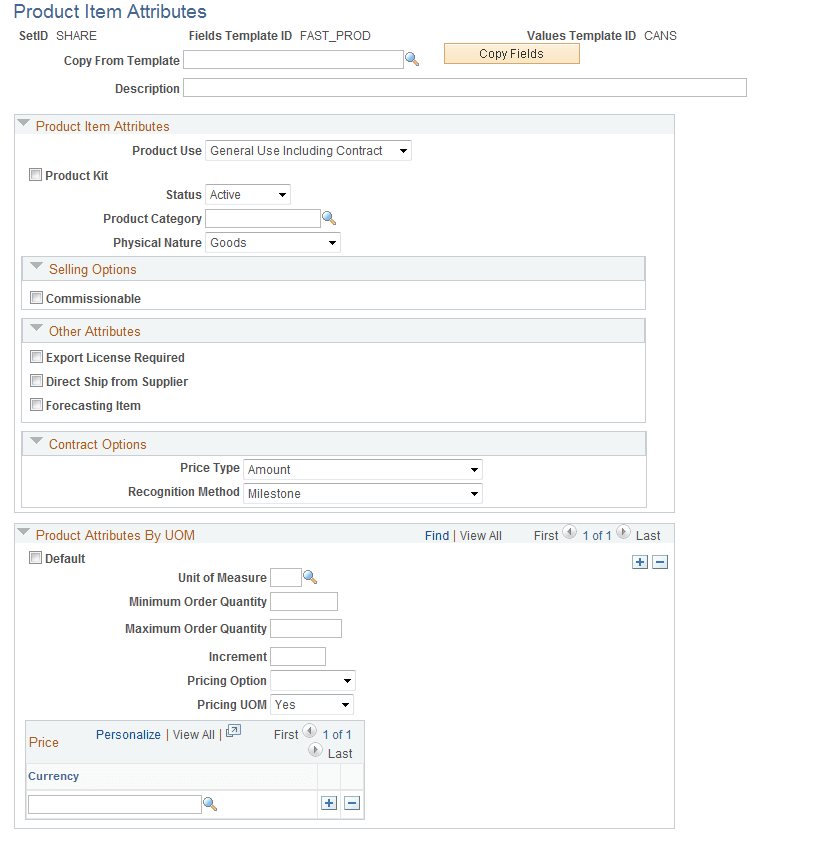836x846 pixels.
Task: Add a new Product Attributes By UOM row
Action: pyautogui.click(x=640, y=562)
